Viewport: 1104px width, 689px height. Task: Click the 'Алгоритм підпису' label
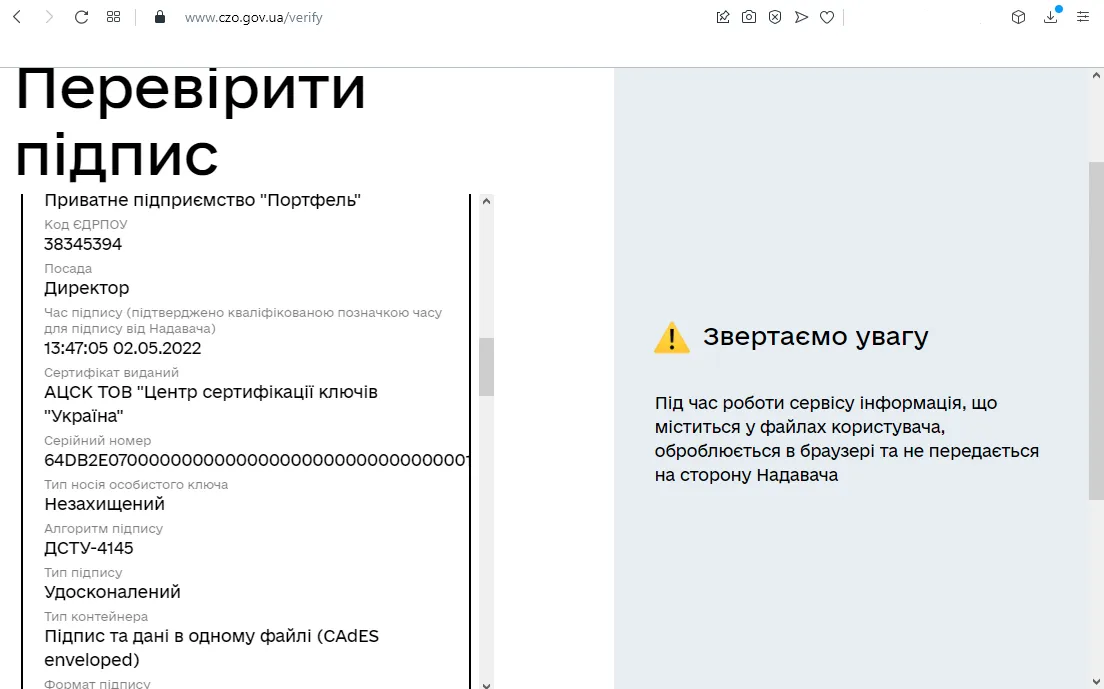(104, 529)
